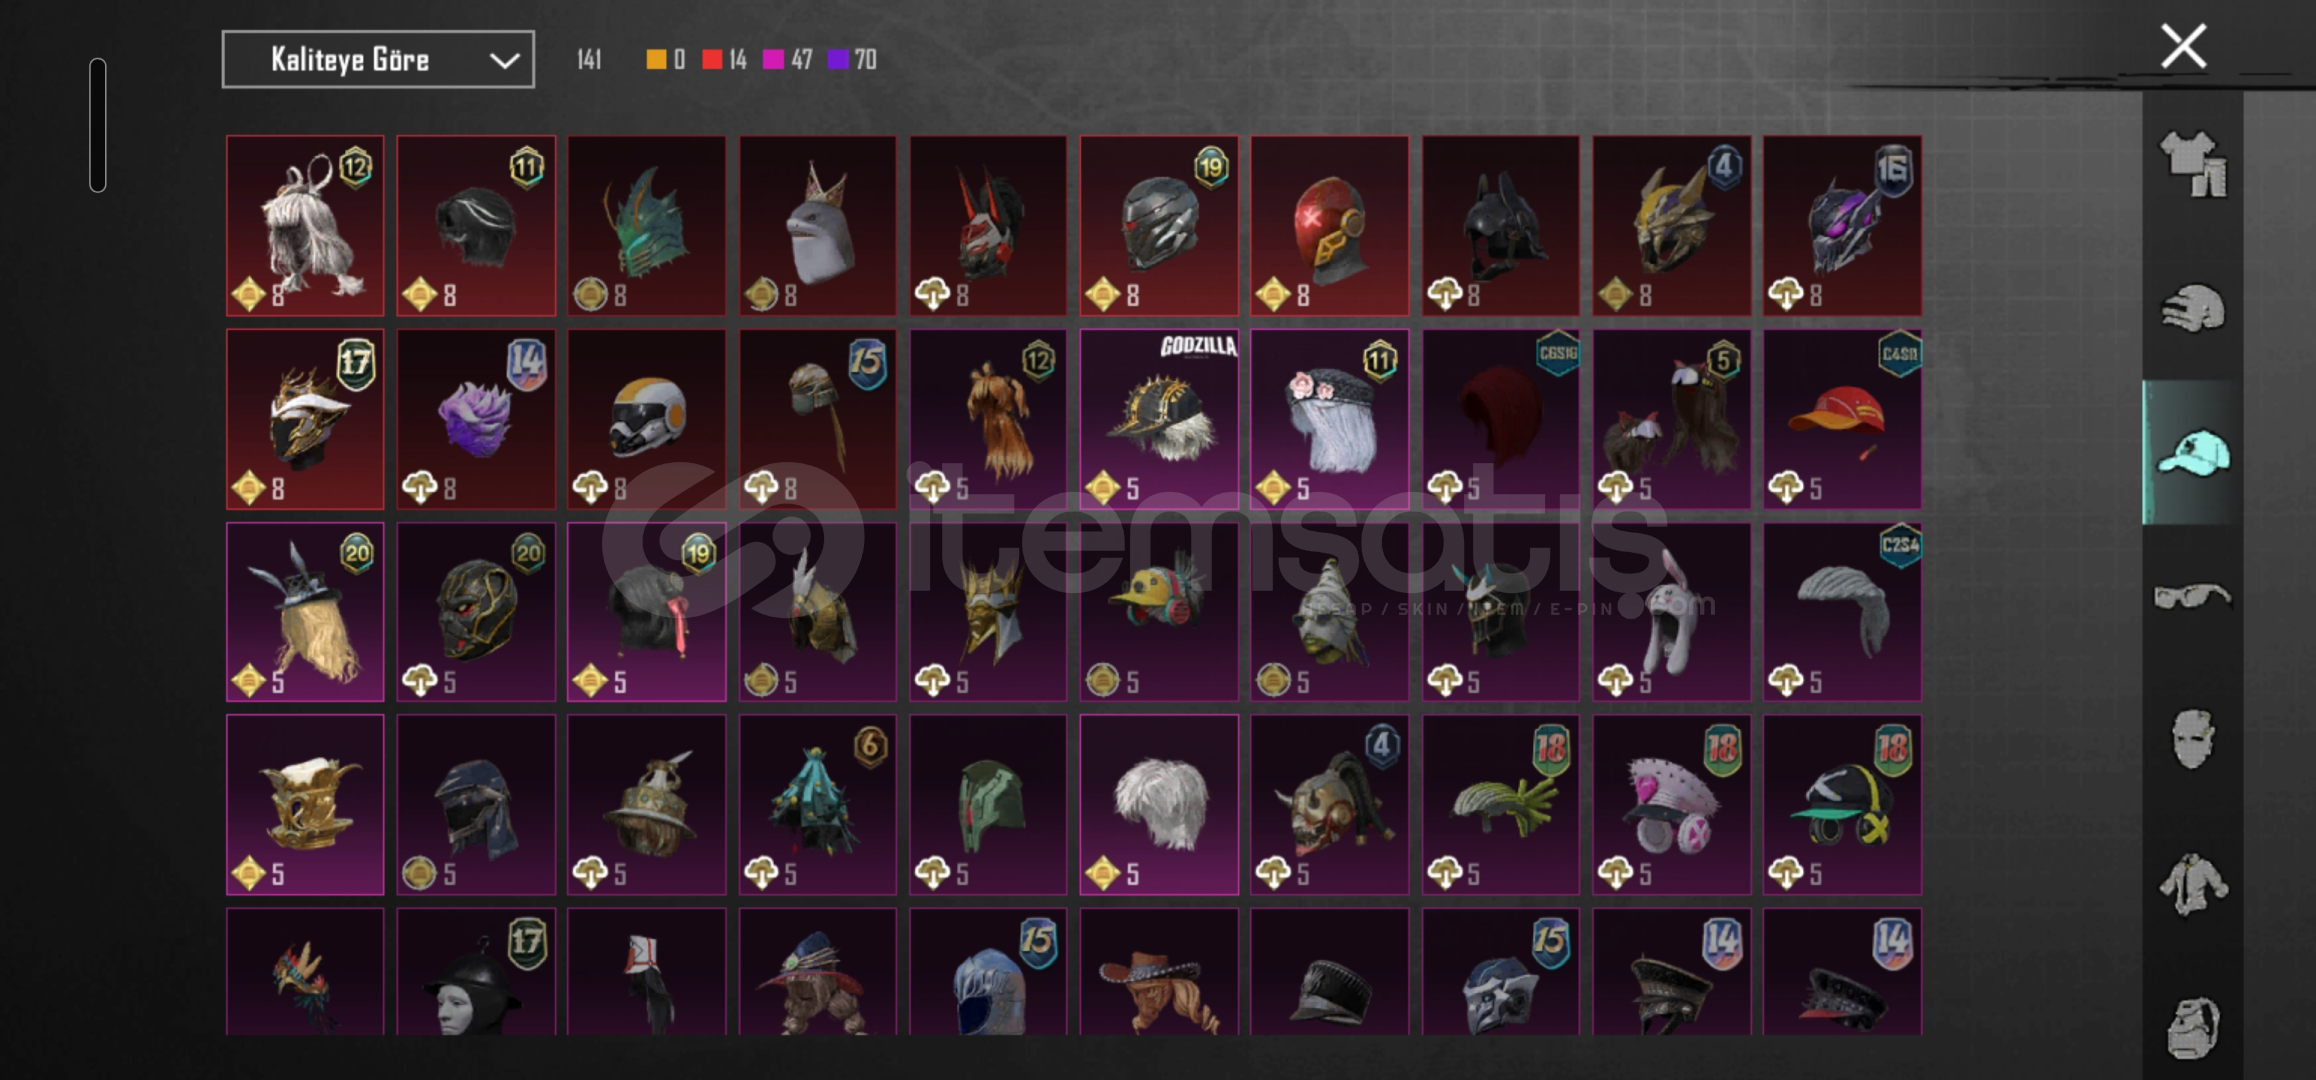2316x1080 pixels.
Task: Expand the sort menu chevron arrow
Action: click(x=504, y=61)
